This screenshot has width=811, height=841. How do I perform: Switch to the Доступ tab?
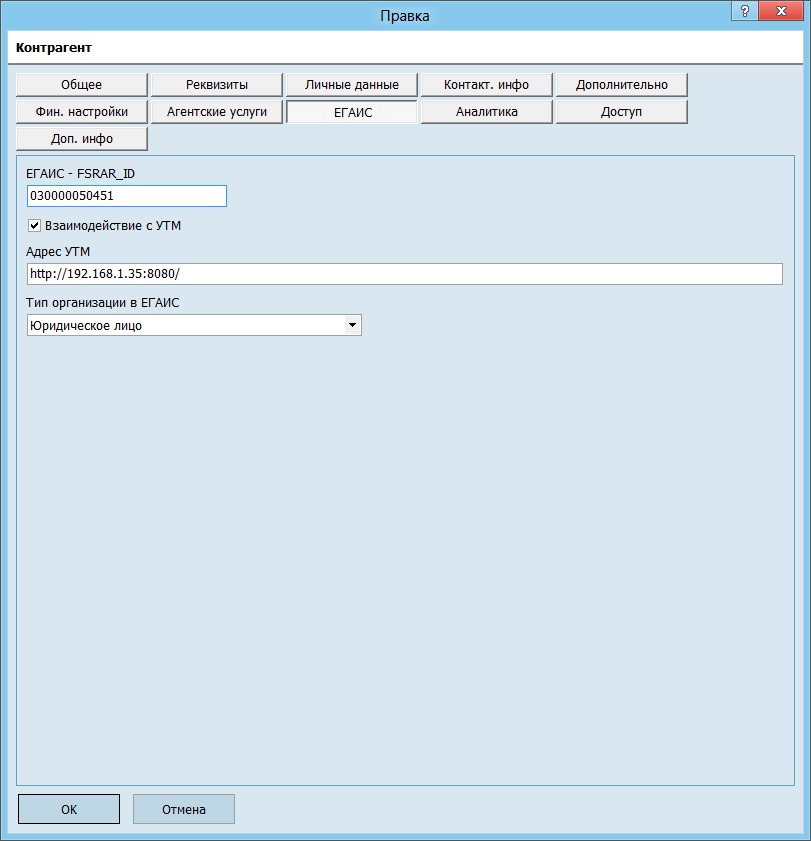[622, 112]
